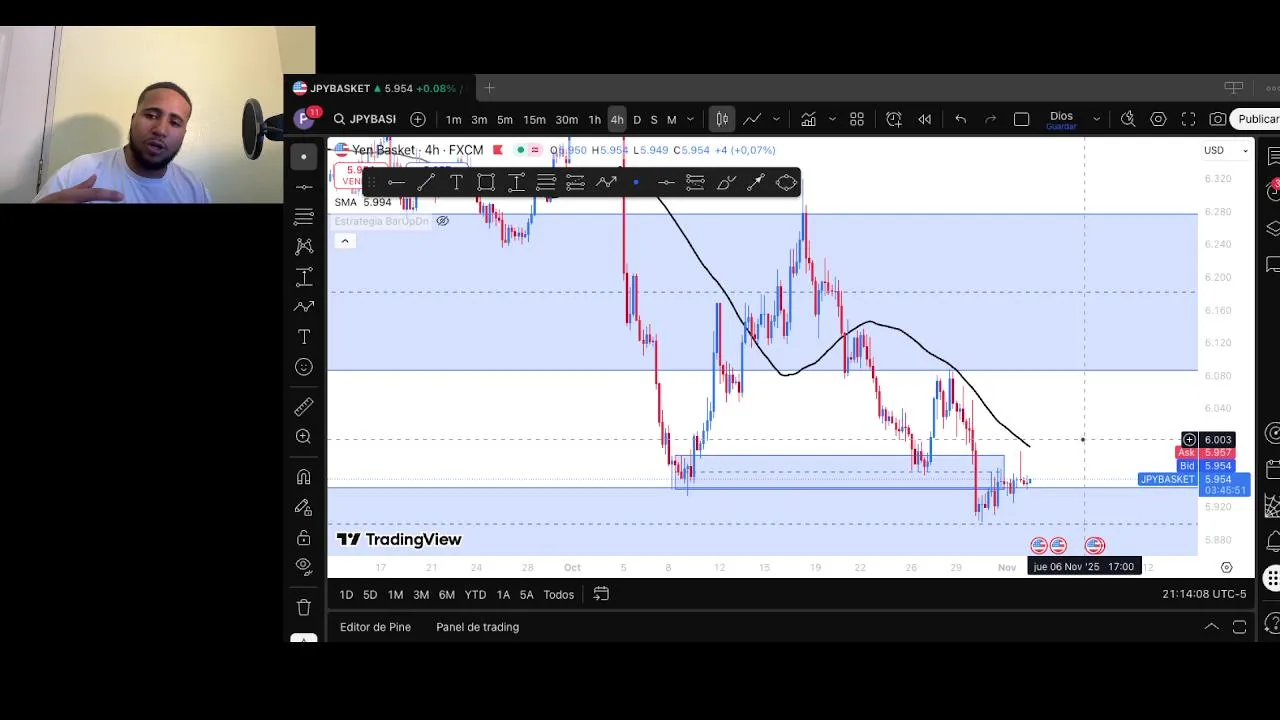Remove drawings with the trash icon

click(304, 607)
